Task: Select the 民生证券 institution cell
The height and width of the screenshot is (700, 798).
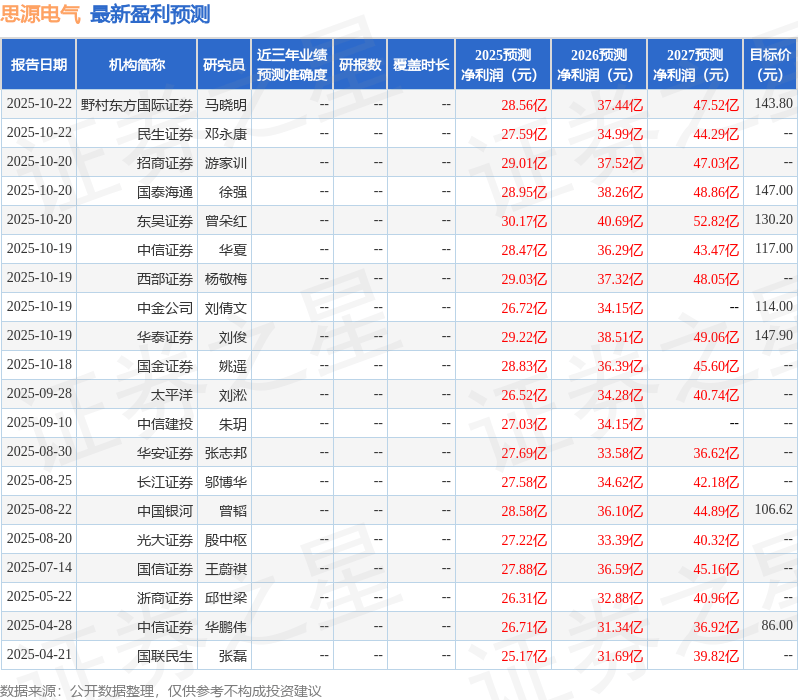Action: point(136,134)
